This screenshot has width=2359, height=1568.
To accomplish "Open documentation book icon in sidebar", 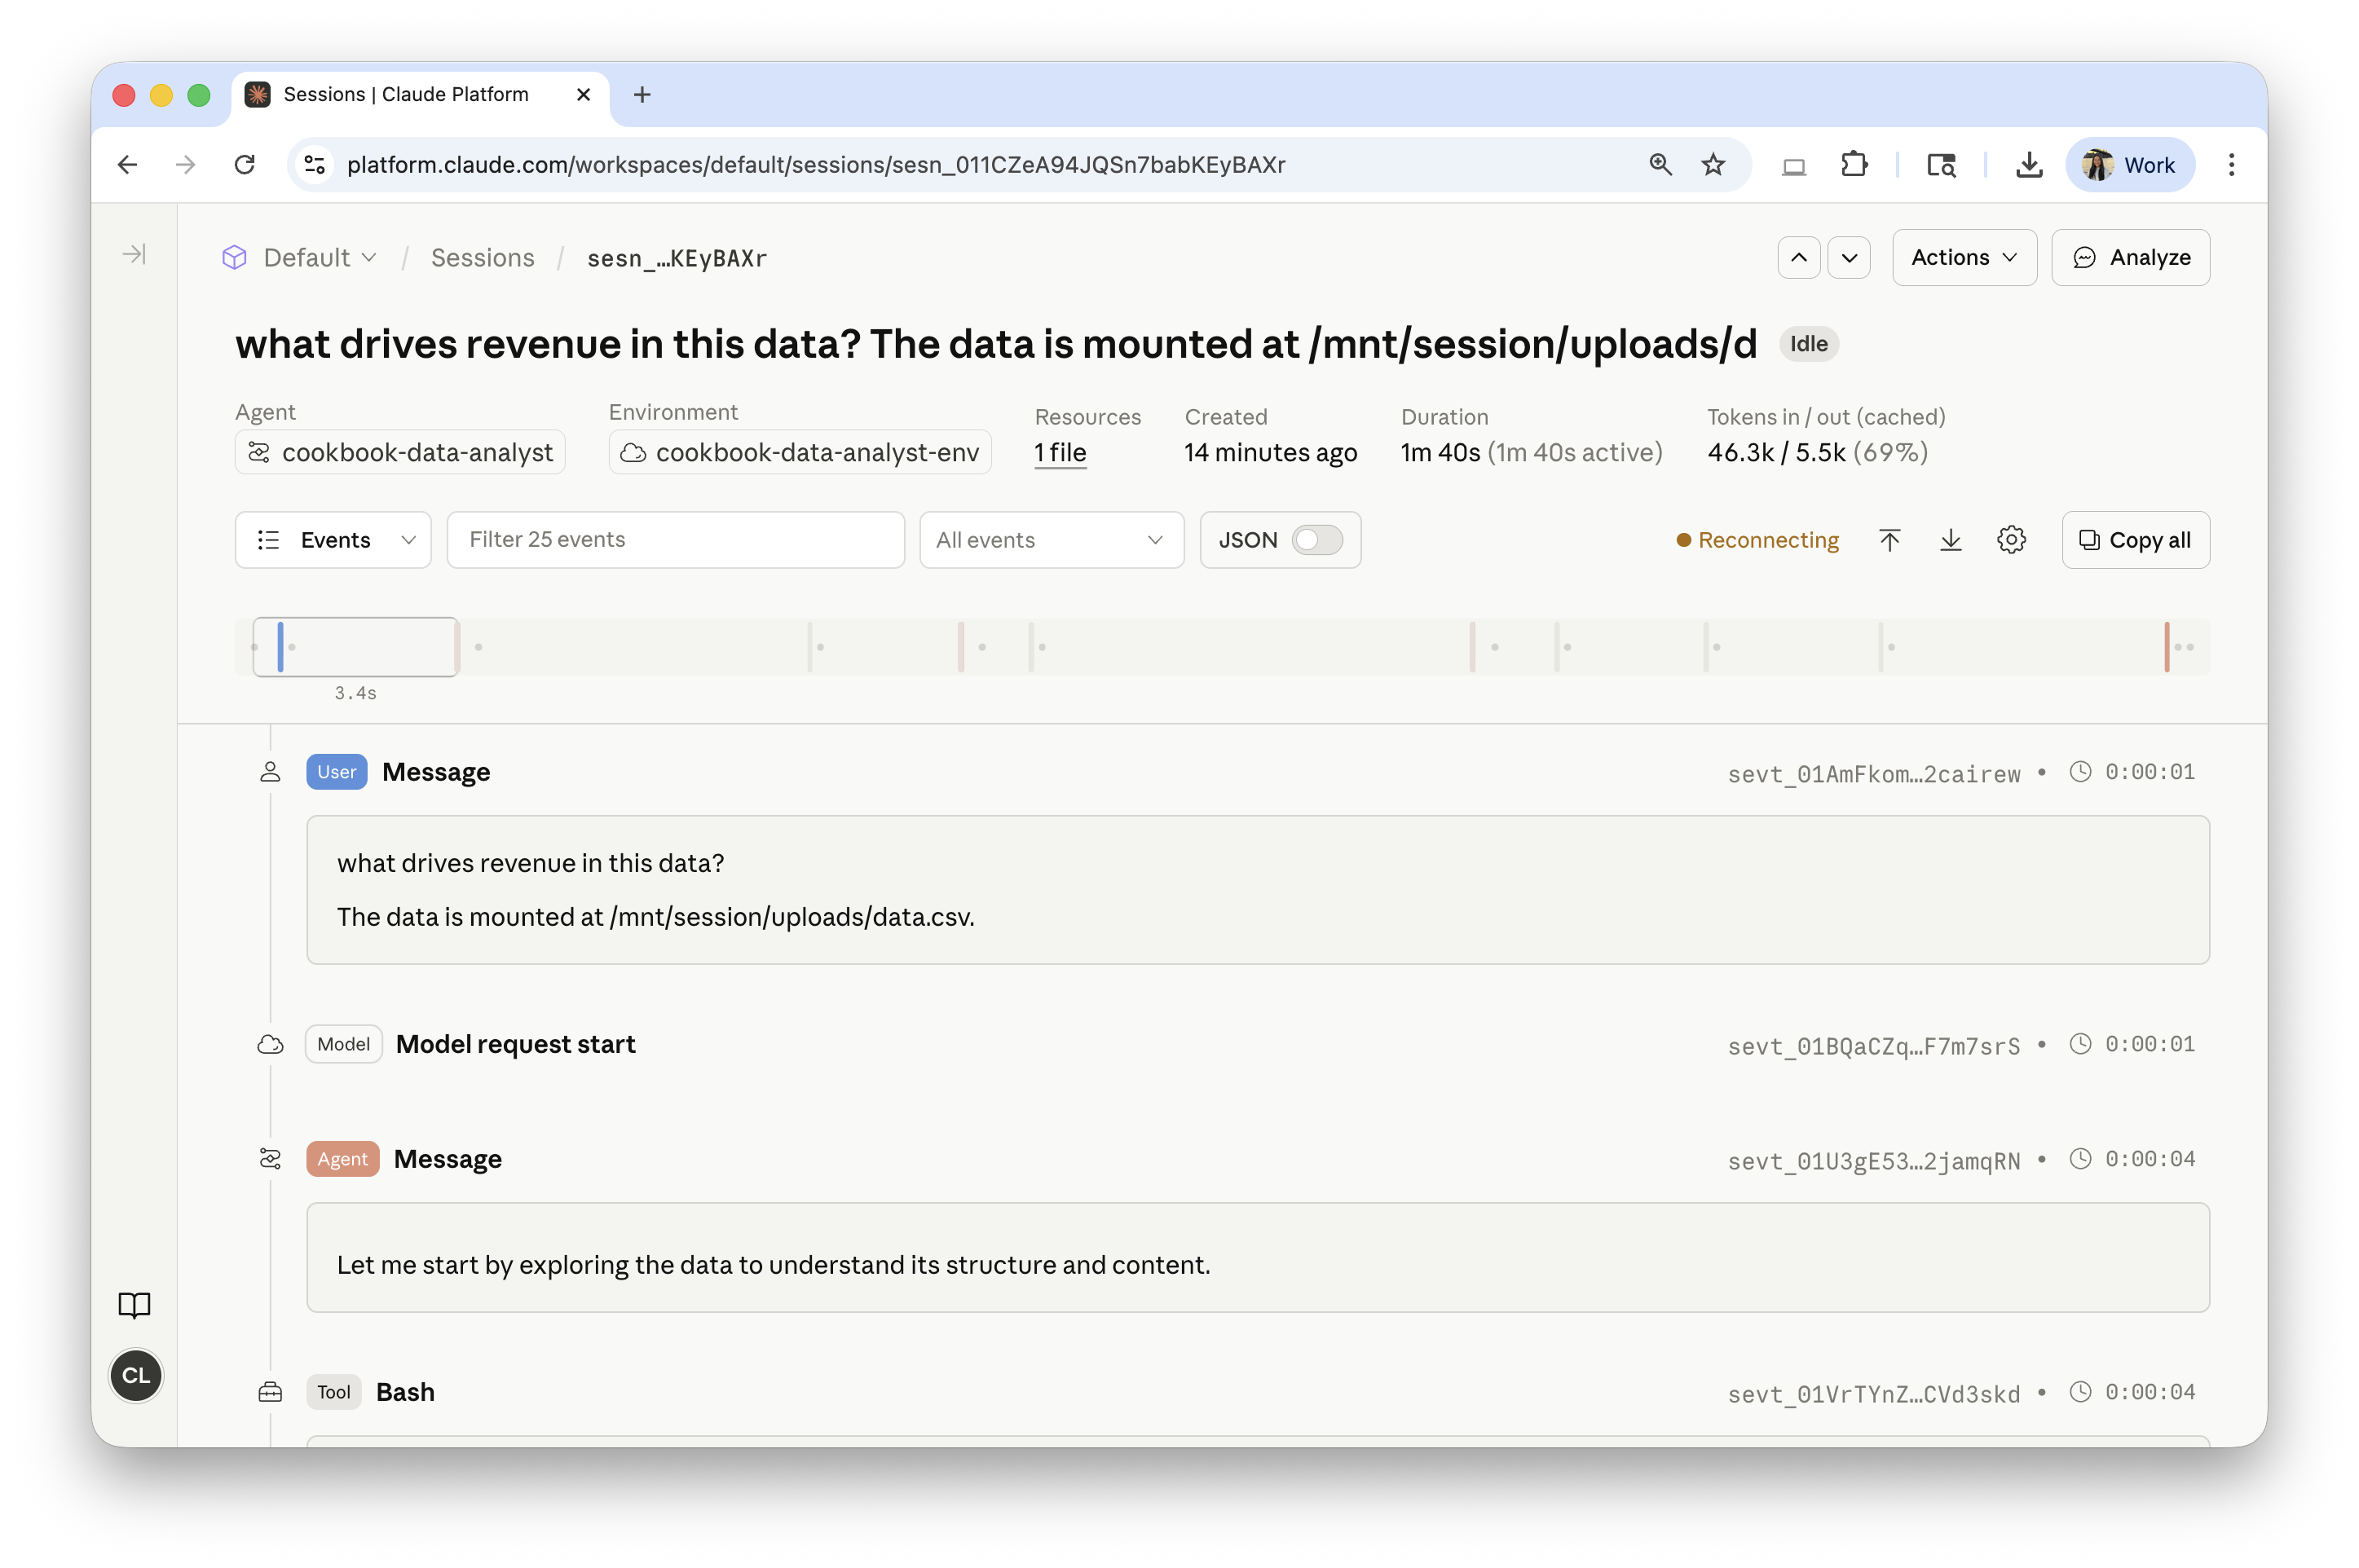I will [134, 1305].
